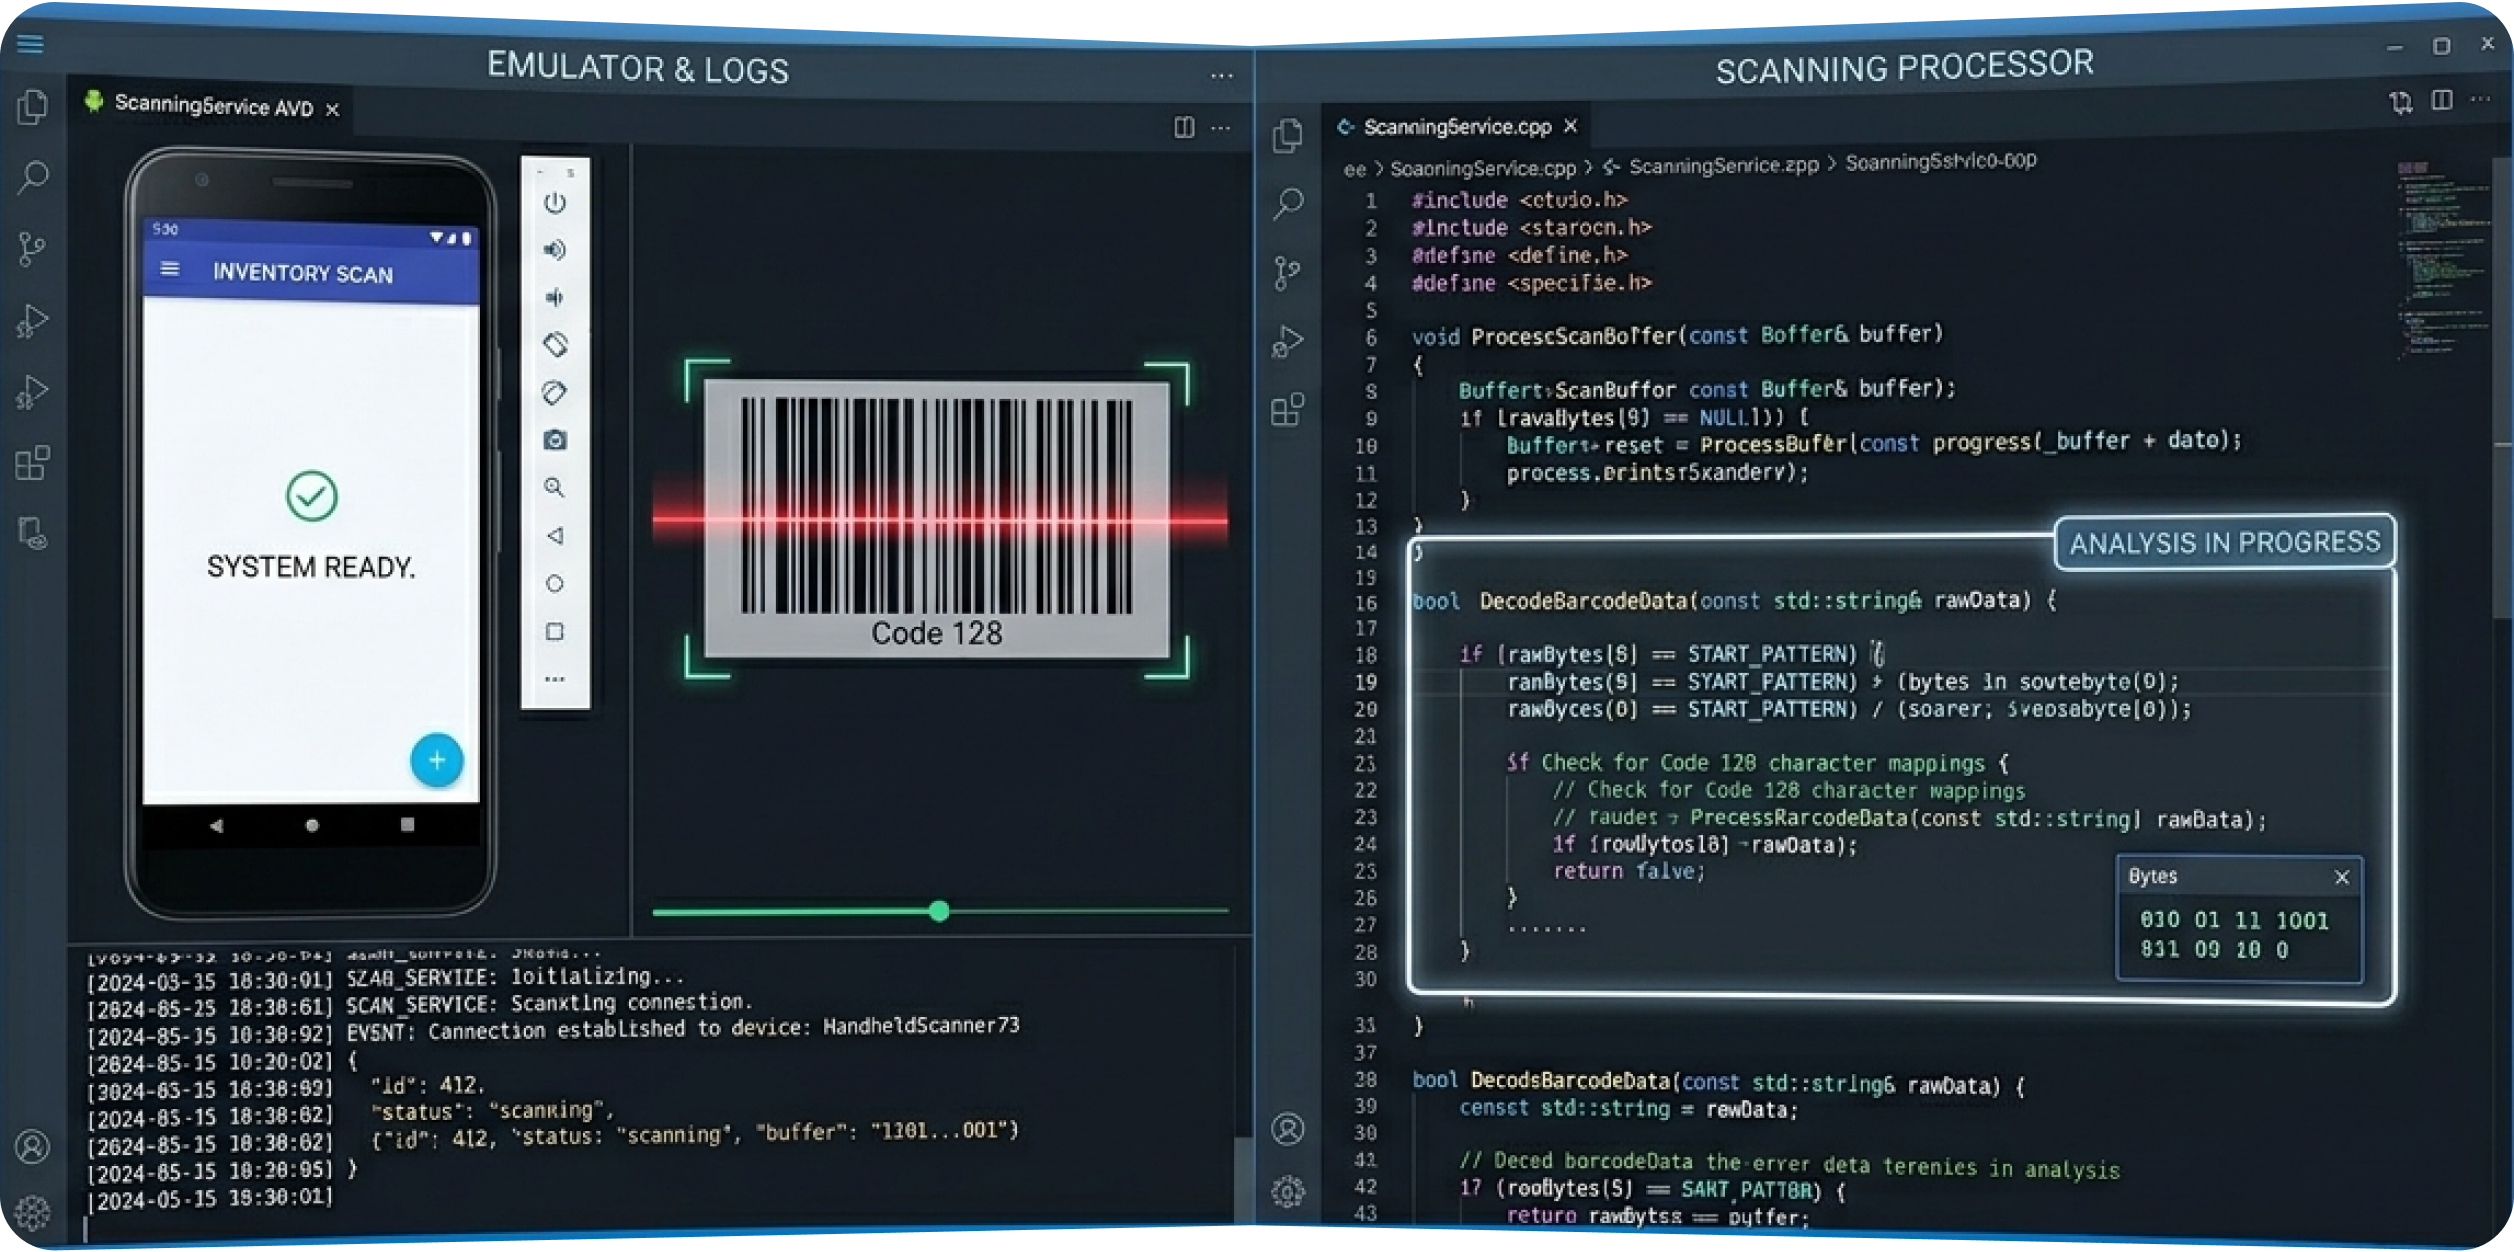Rotate the emulator device right
The image size is (2514, 1252).
555,392
